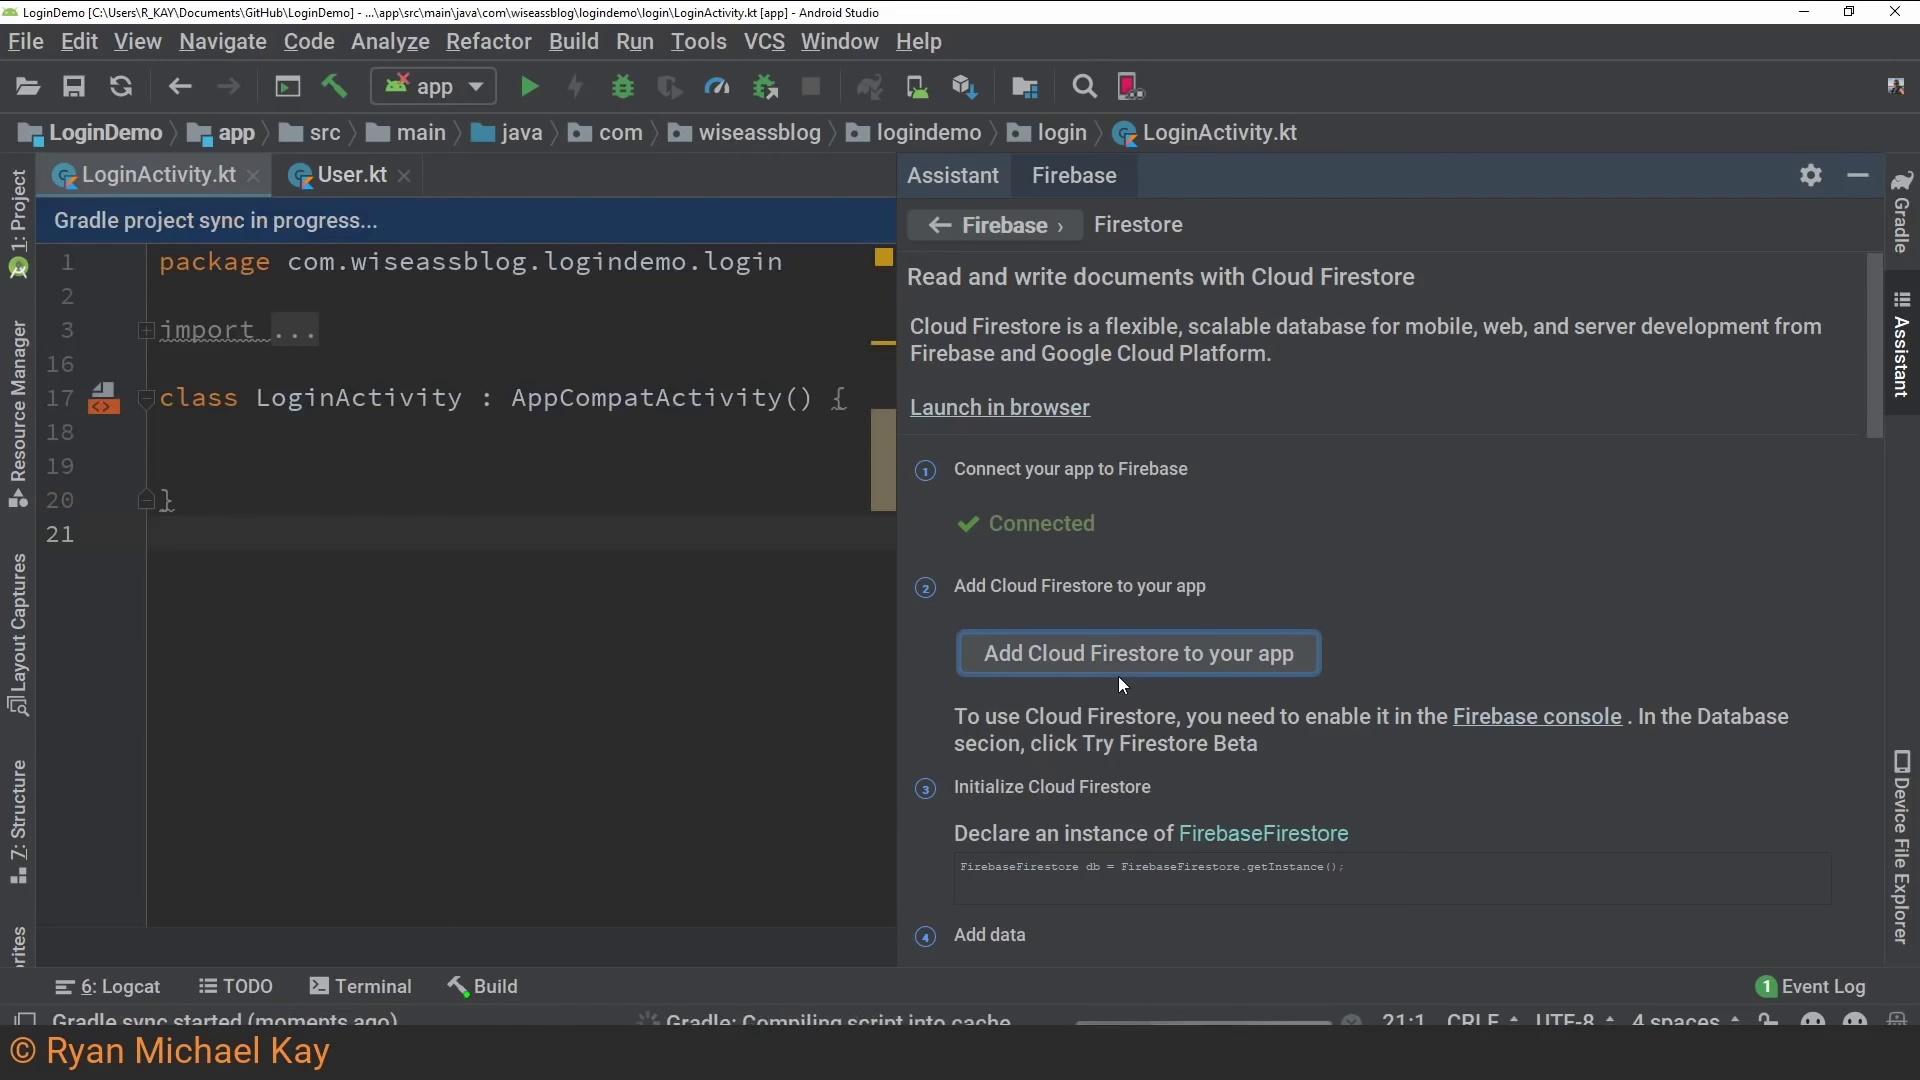Open the Build menu
The width and height of the screenshot is (1920, 1080).
[574, 42]
